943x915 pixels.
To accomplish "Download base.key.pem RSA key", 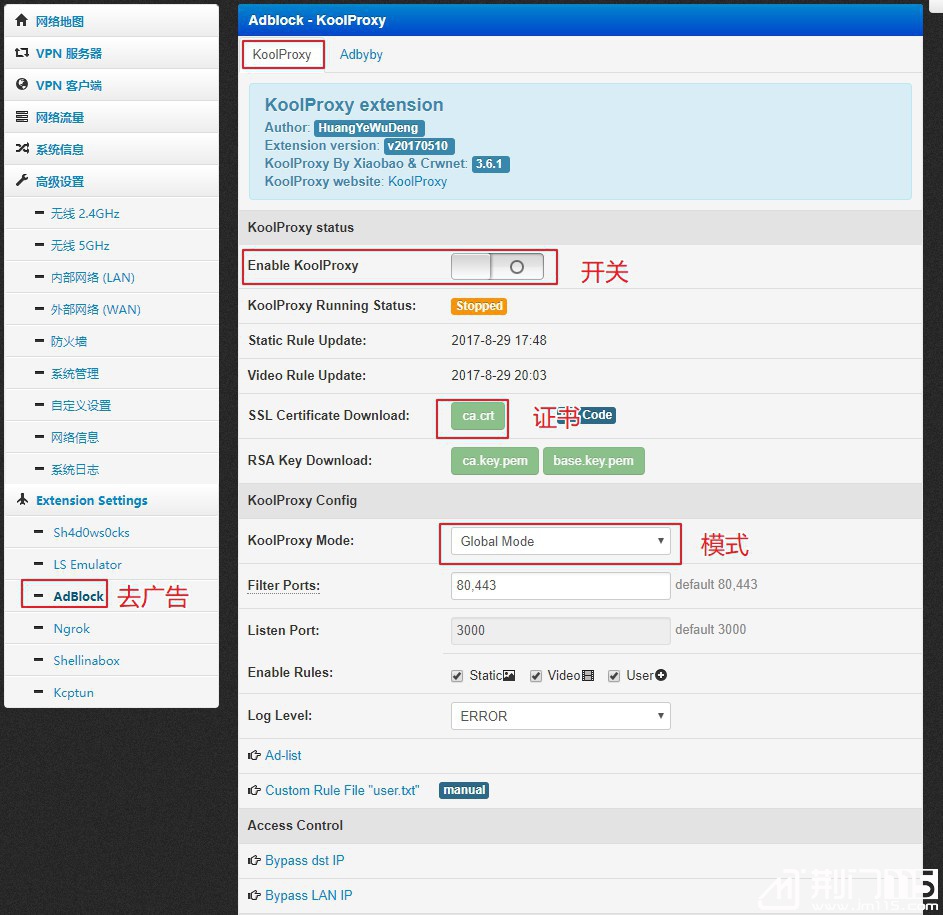I will 594,461.
